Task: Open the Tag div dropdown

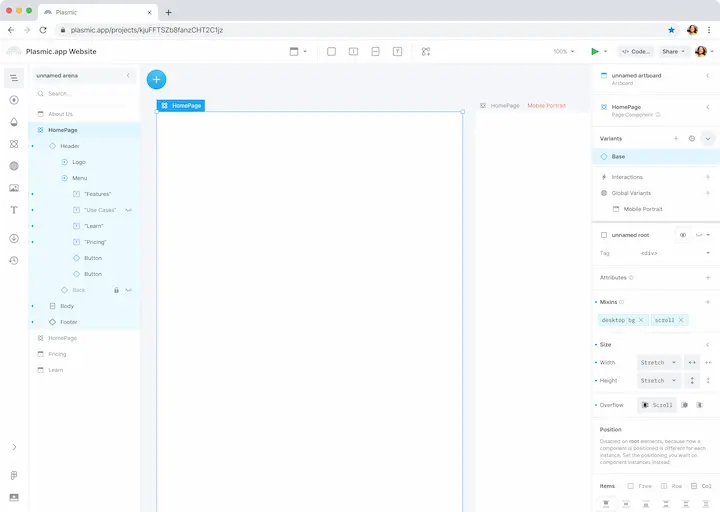Action: tap(675, 253)
